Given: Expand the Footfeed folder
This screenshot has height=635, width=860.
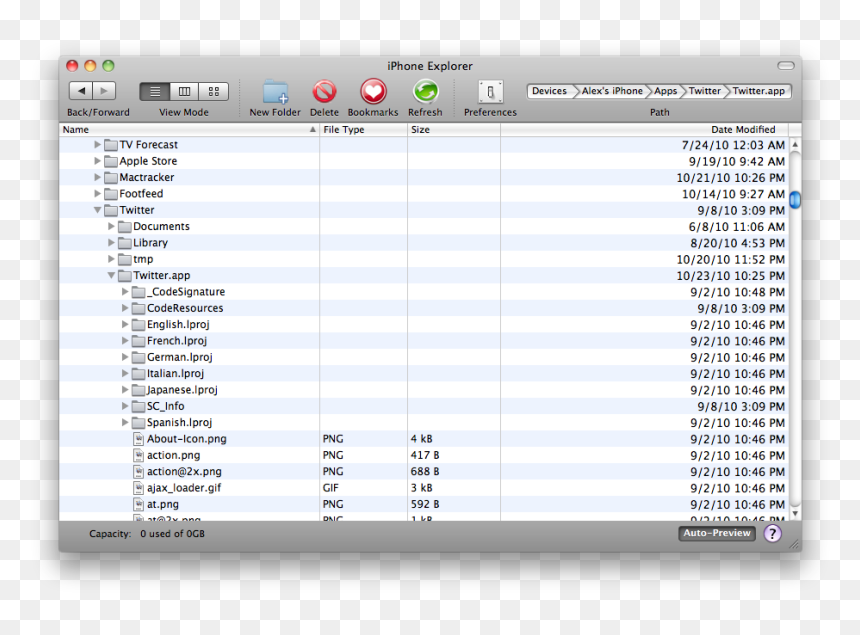Looking at the screenshot, I should click(x=97, y=194).
